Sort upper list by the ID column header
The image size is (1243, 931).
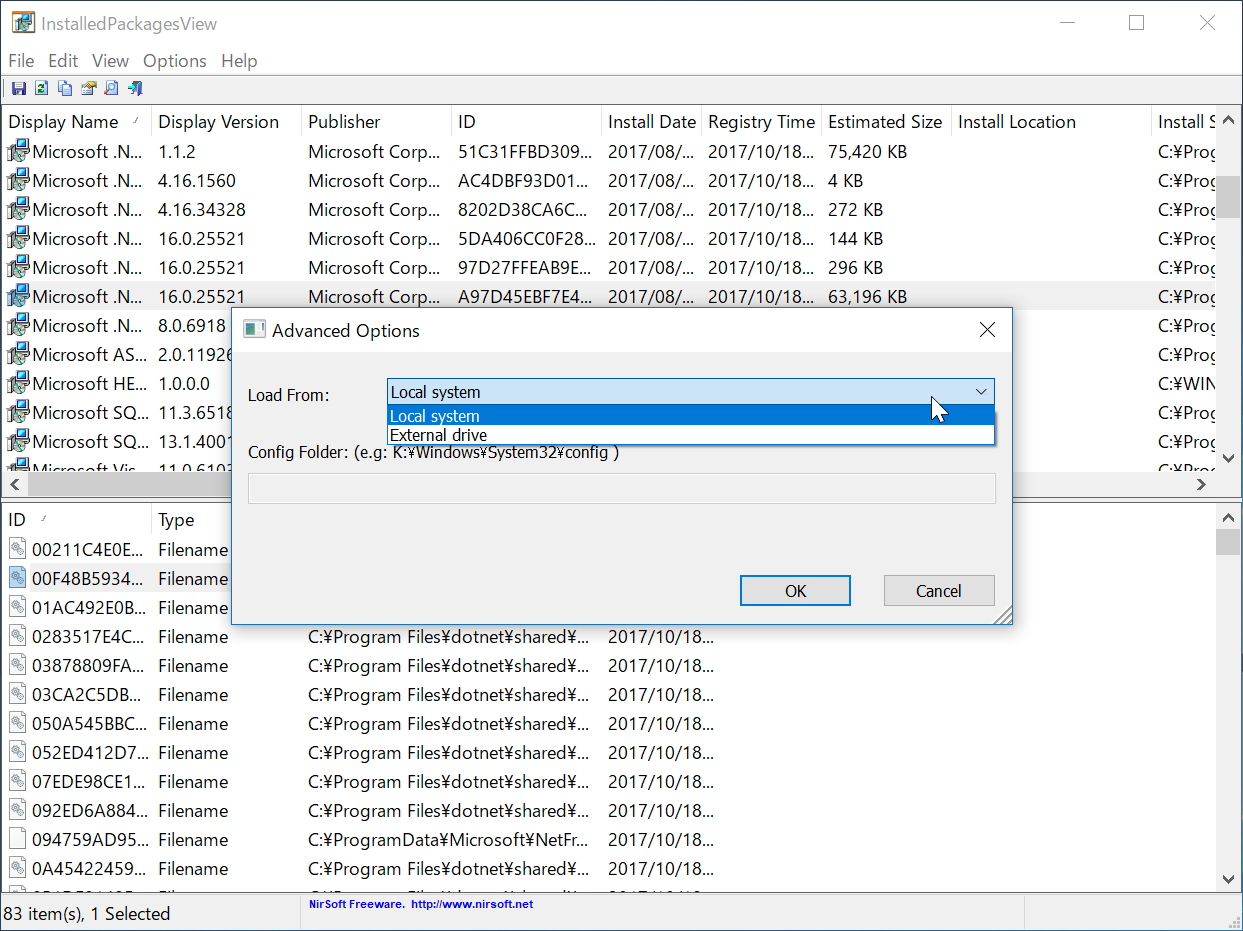[526, 122]
